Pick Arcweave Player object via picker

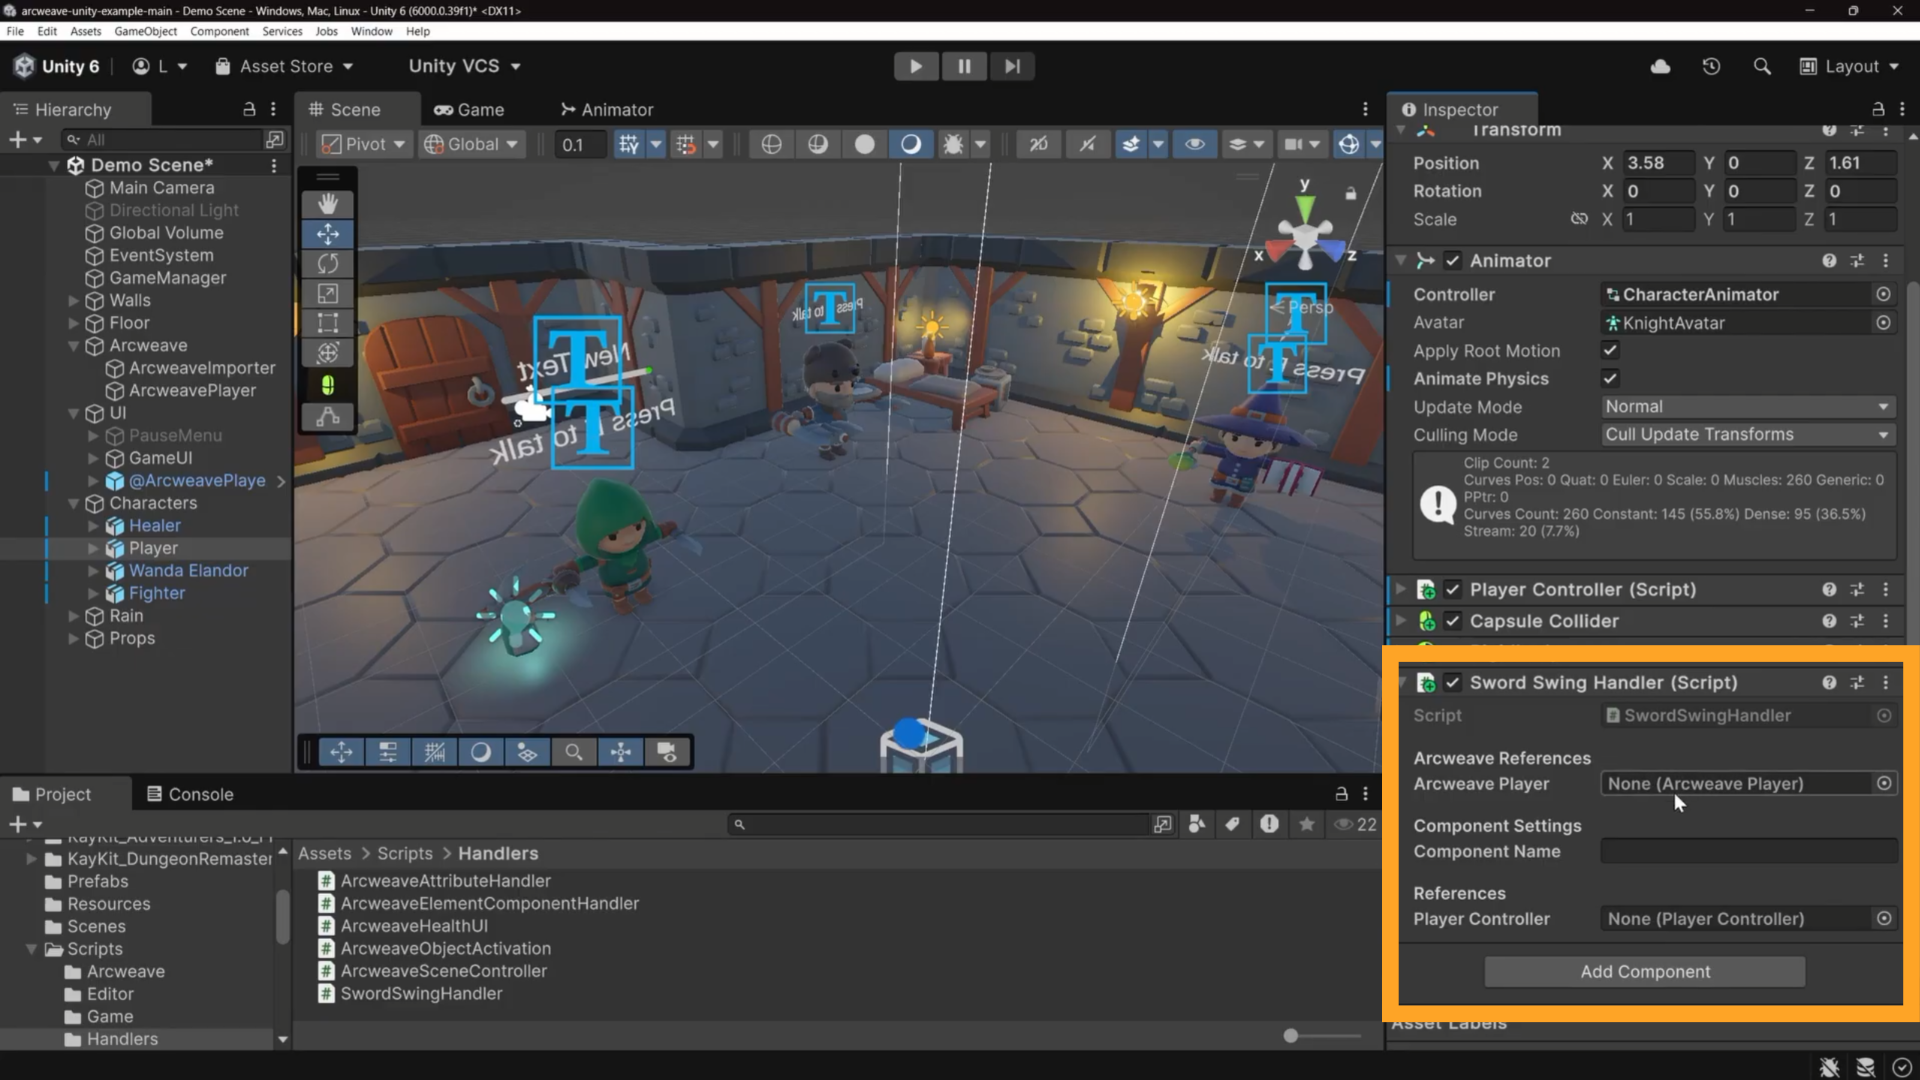(1884, 784)
